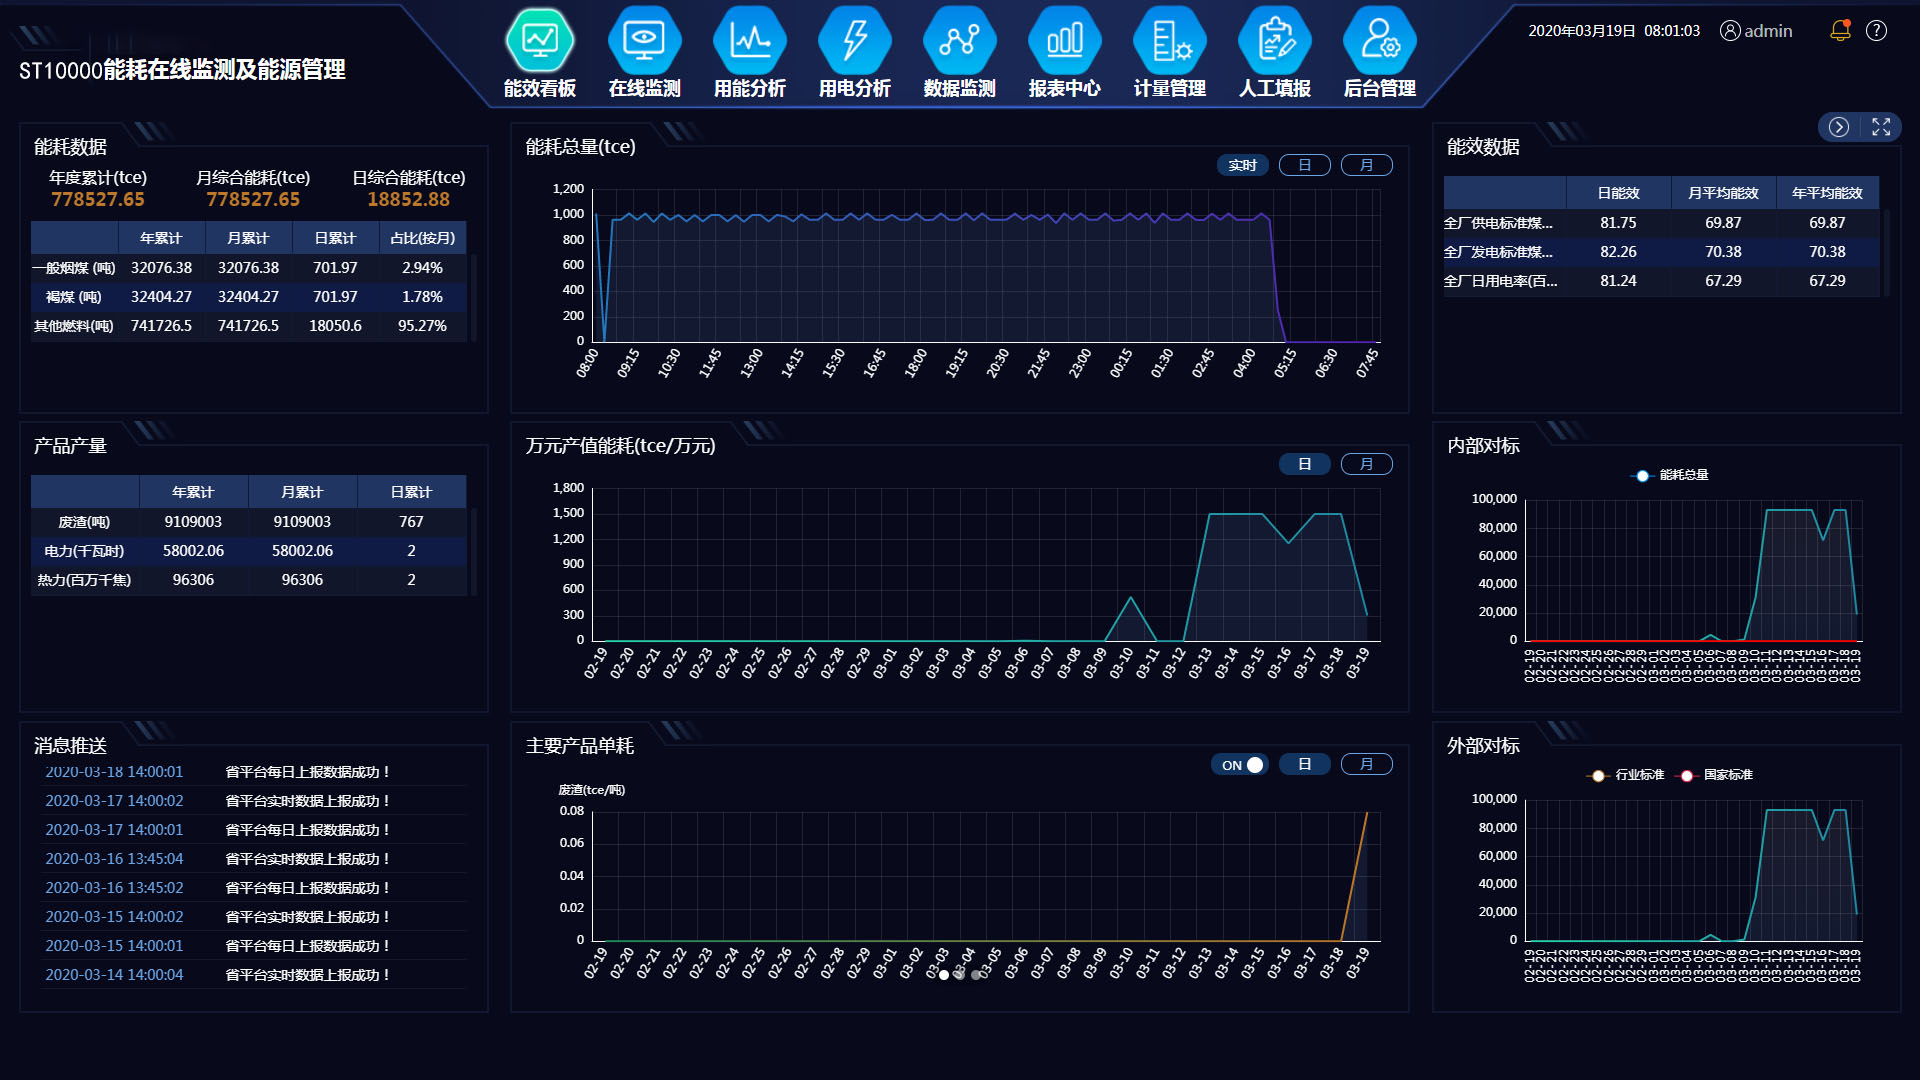
Task: Click the circled next arrow button
Action: pyautogui.click(x=1838, y=127)
